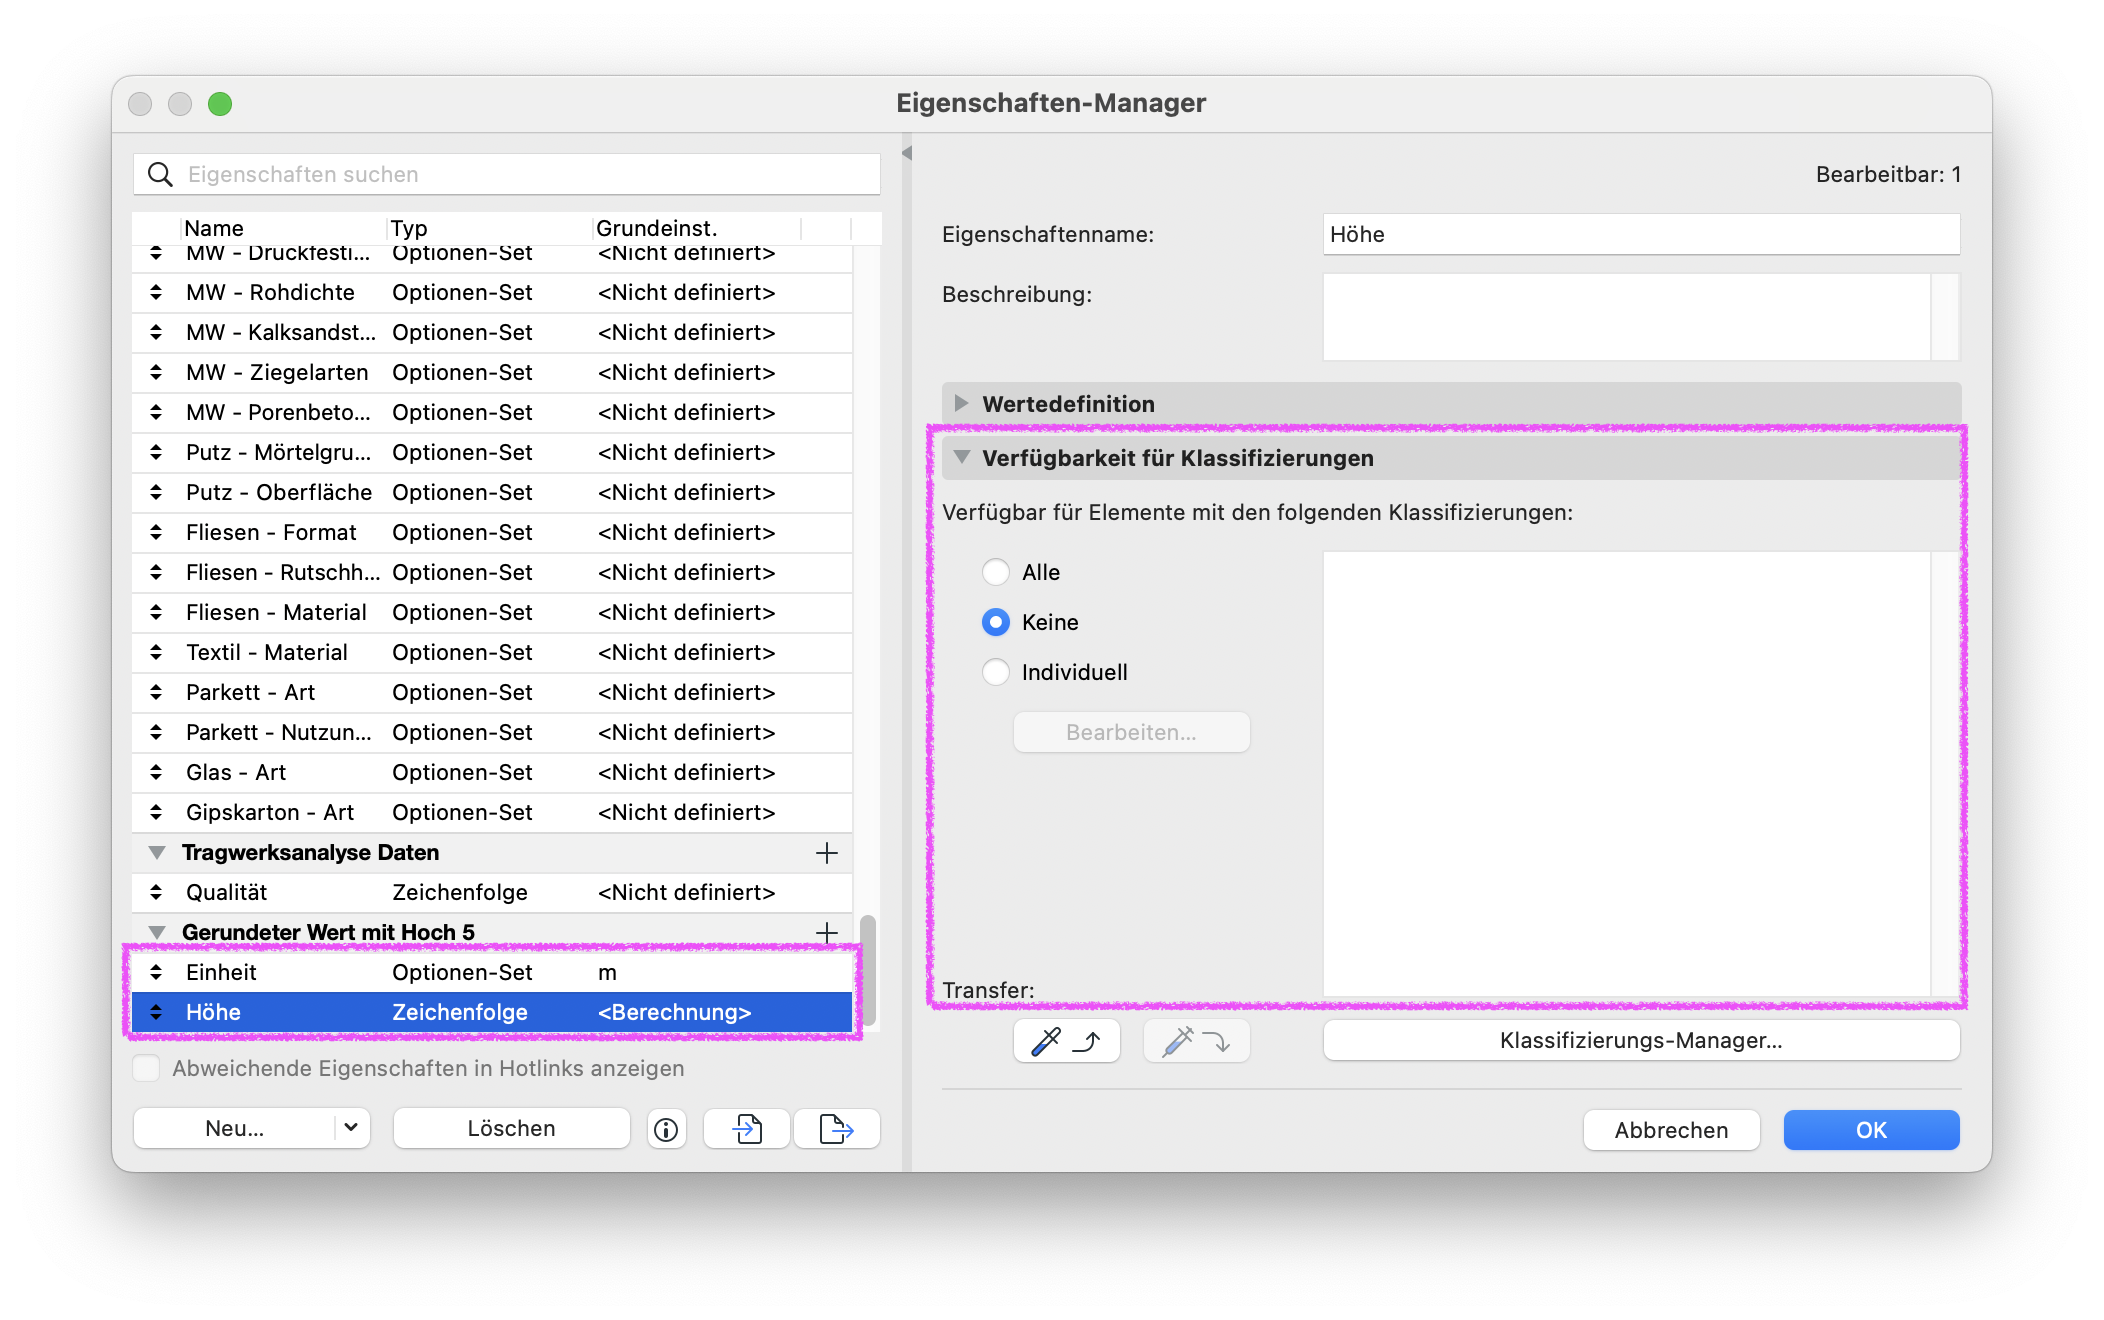2104x1320 pixels.
Task: Click the export properties icon button
Action: [836, 1129]
